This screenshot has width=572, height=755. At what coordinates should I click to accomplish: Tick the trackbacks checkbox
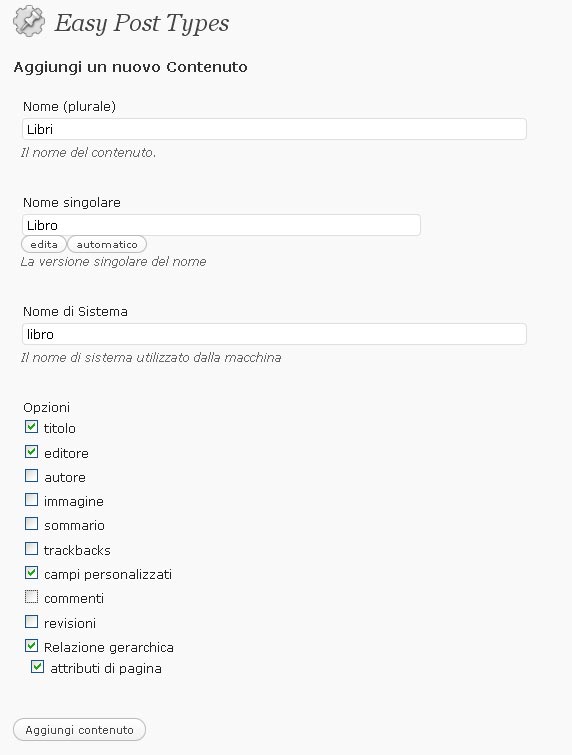pyautogui.click(x=31, y=549)
